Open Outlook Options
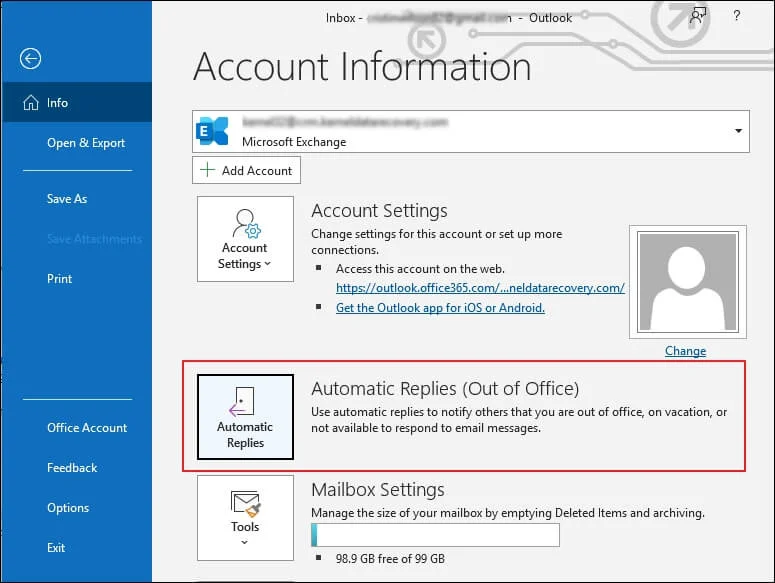Viewport: 775px width, 583px height. tap(68, 507)
